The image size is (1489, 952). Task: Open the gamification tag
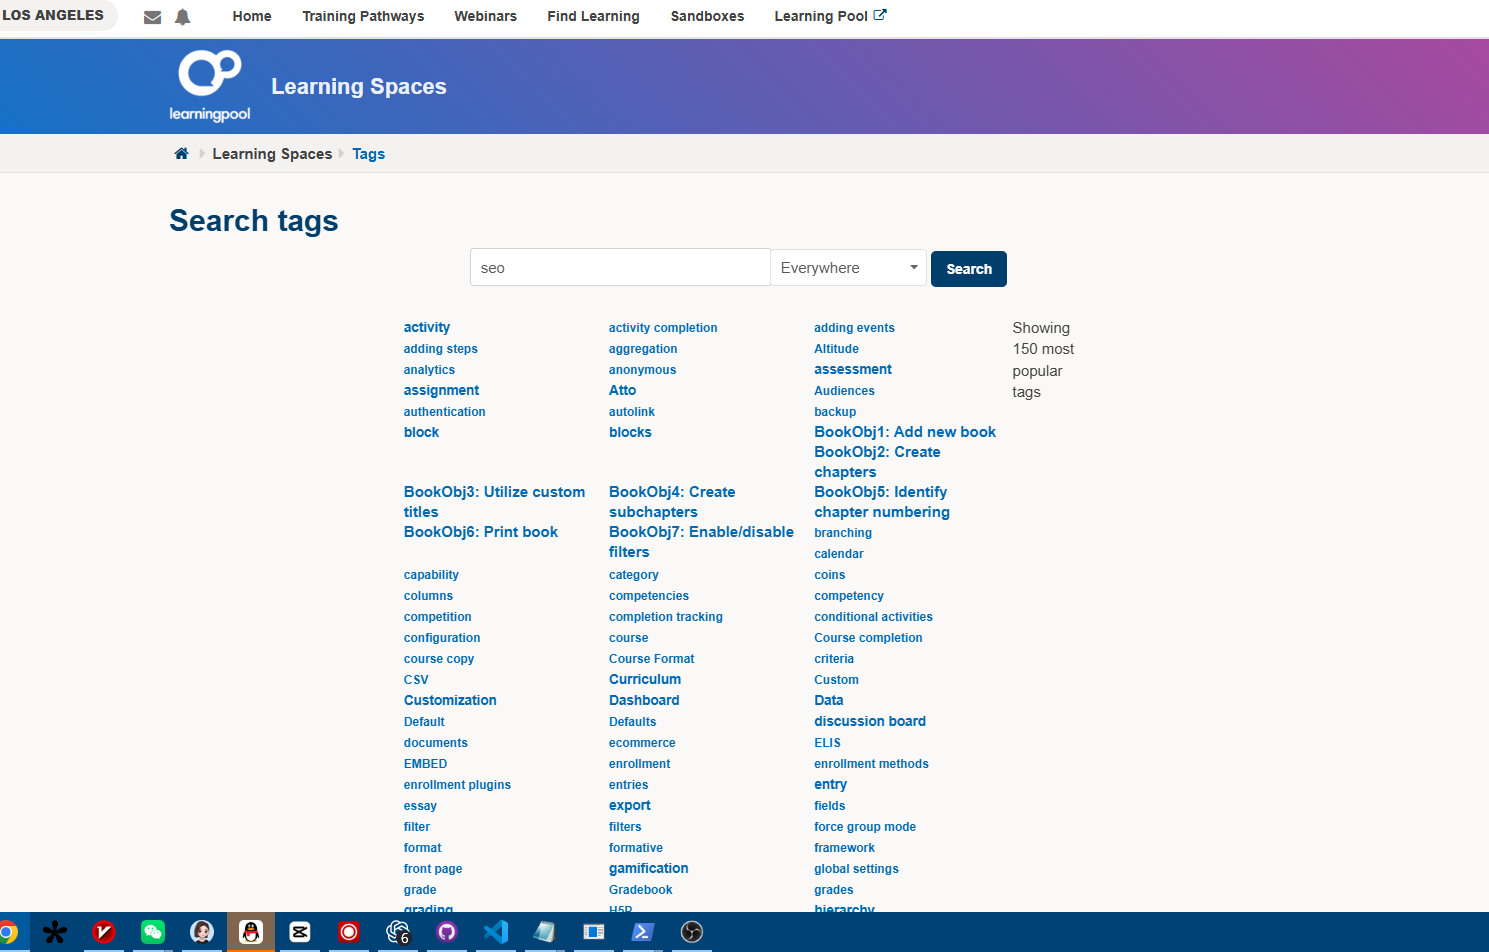pos(648,868)
